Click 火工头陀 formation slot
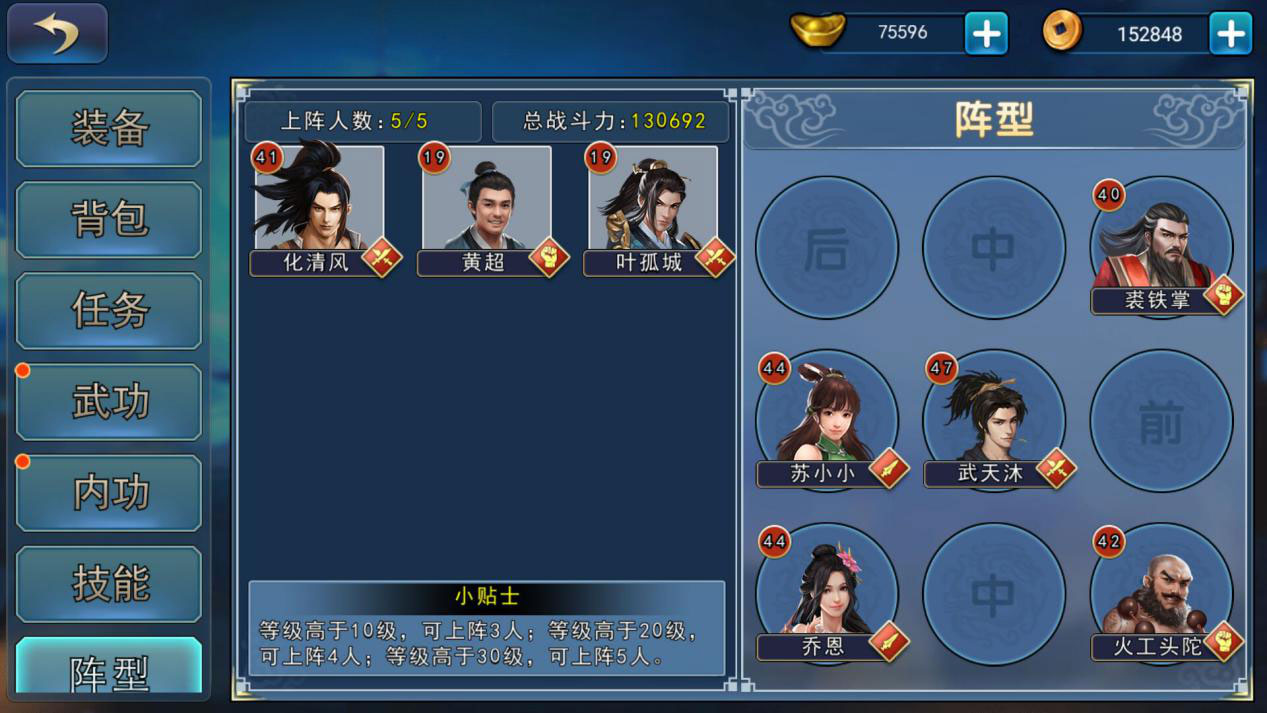Image resolution: width=1267 pixels, height=713 pixels. coord(1161,594)
